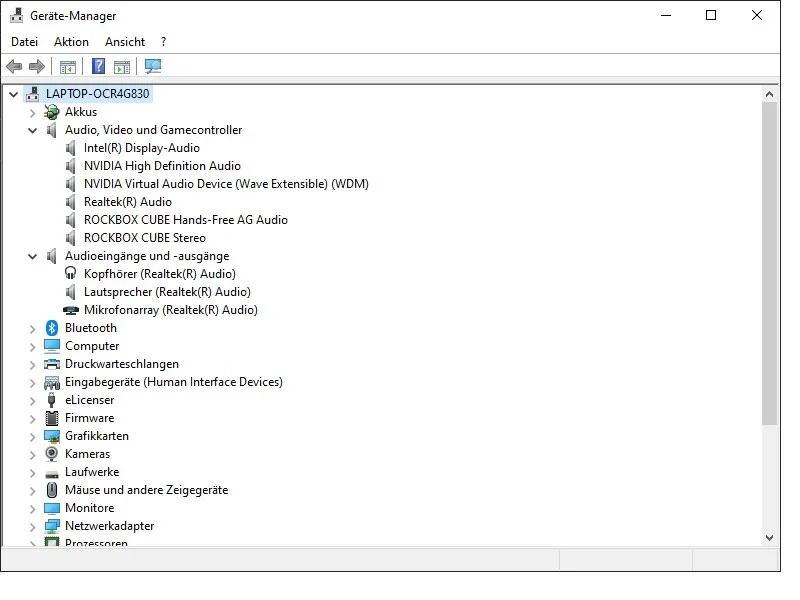800x600 pixels.
Task: Click the eLicenser USB plug icon
Action: click(x=52, y=400)
